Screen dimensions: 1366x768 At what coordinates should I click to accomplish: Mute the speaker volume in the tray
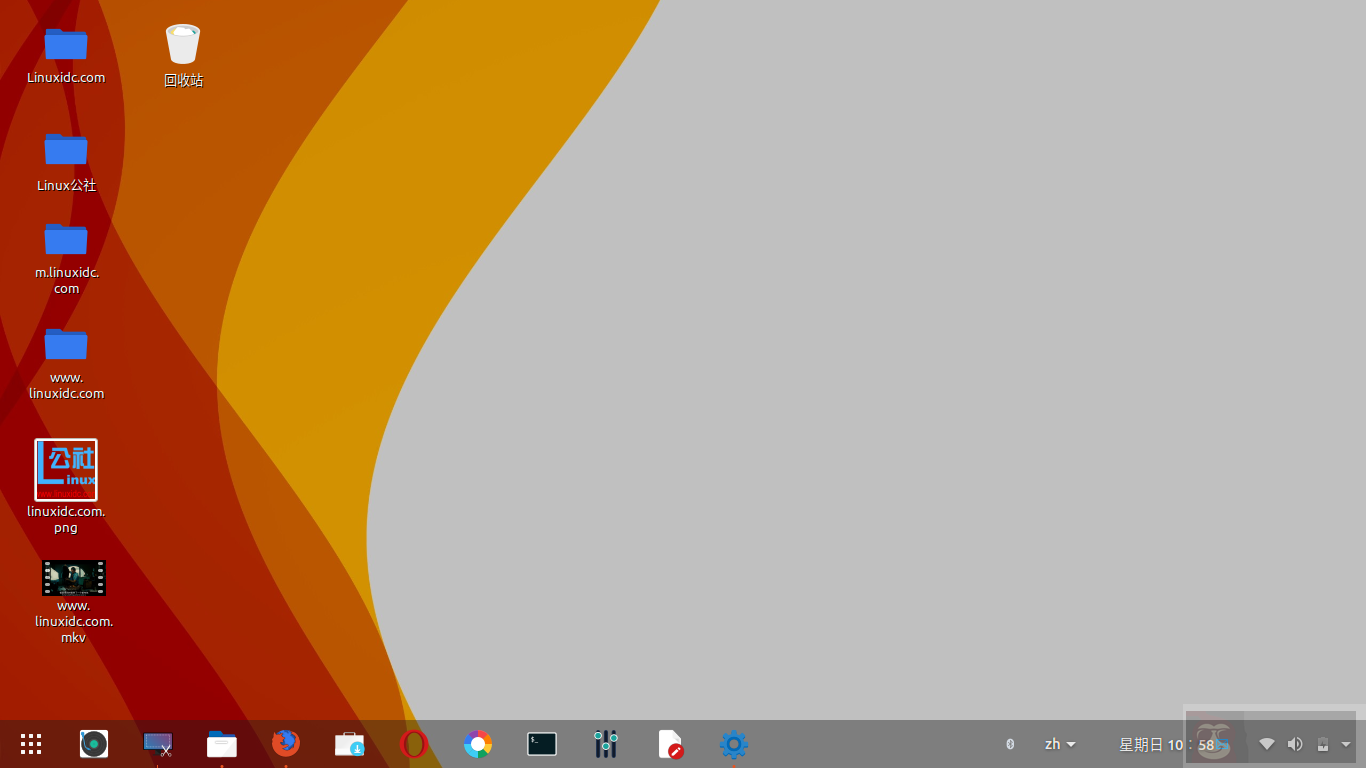pyautogui.click(x=1294, y=744)
